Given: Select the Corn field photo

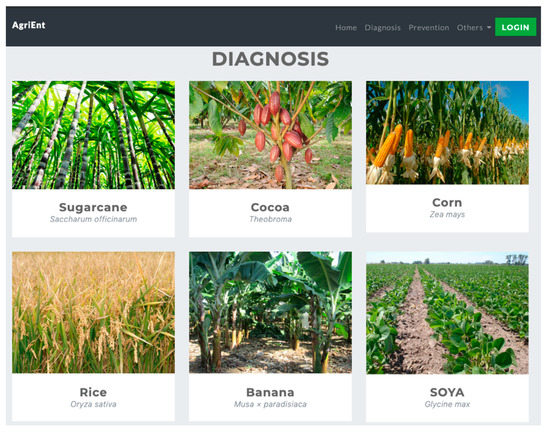Looking at the screenshot, I should point(447,133).
